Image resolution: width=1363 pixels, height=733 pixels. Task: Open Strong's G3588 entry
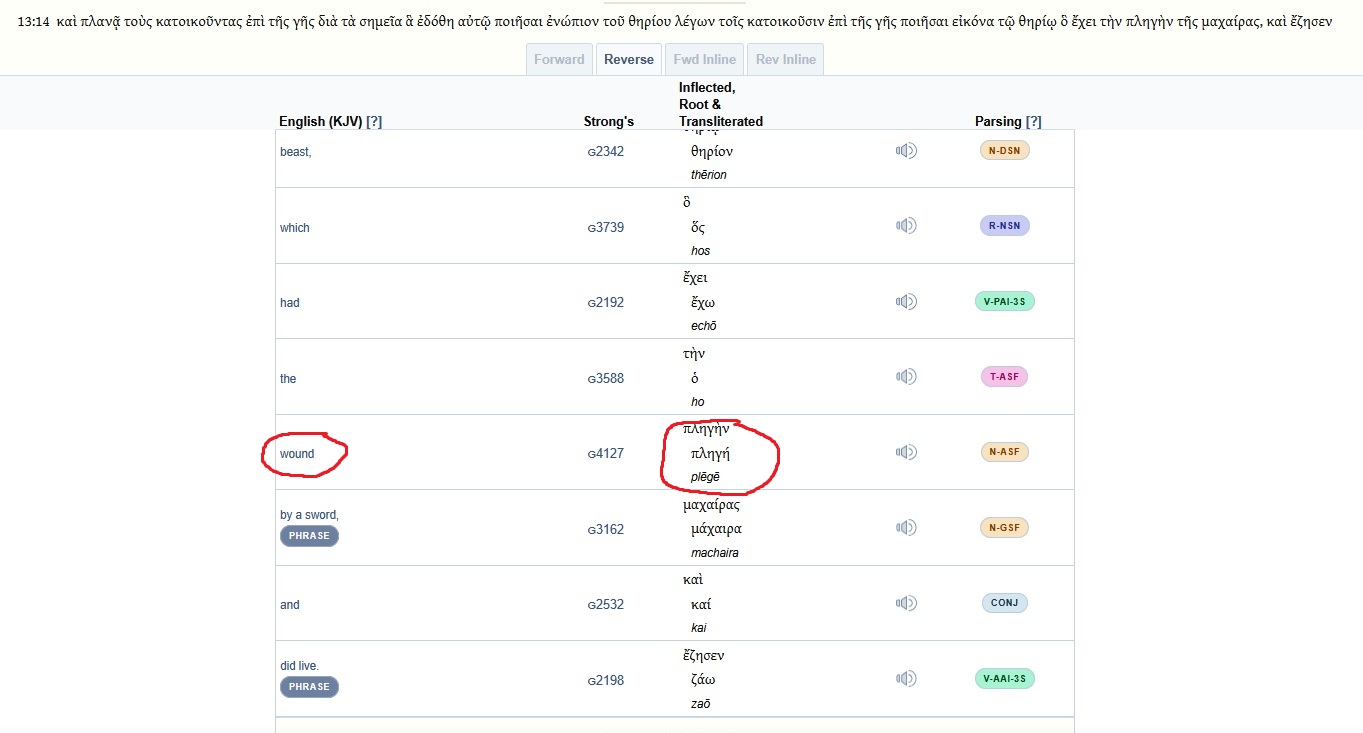pyautogui.click(x=606, y=379)
